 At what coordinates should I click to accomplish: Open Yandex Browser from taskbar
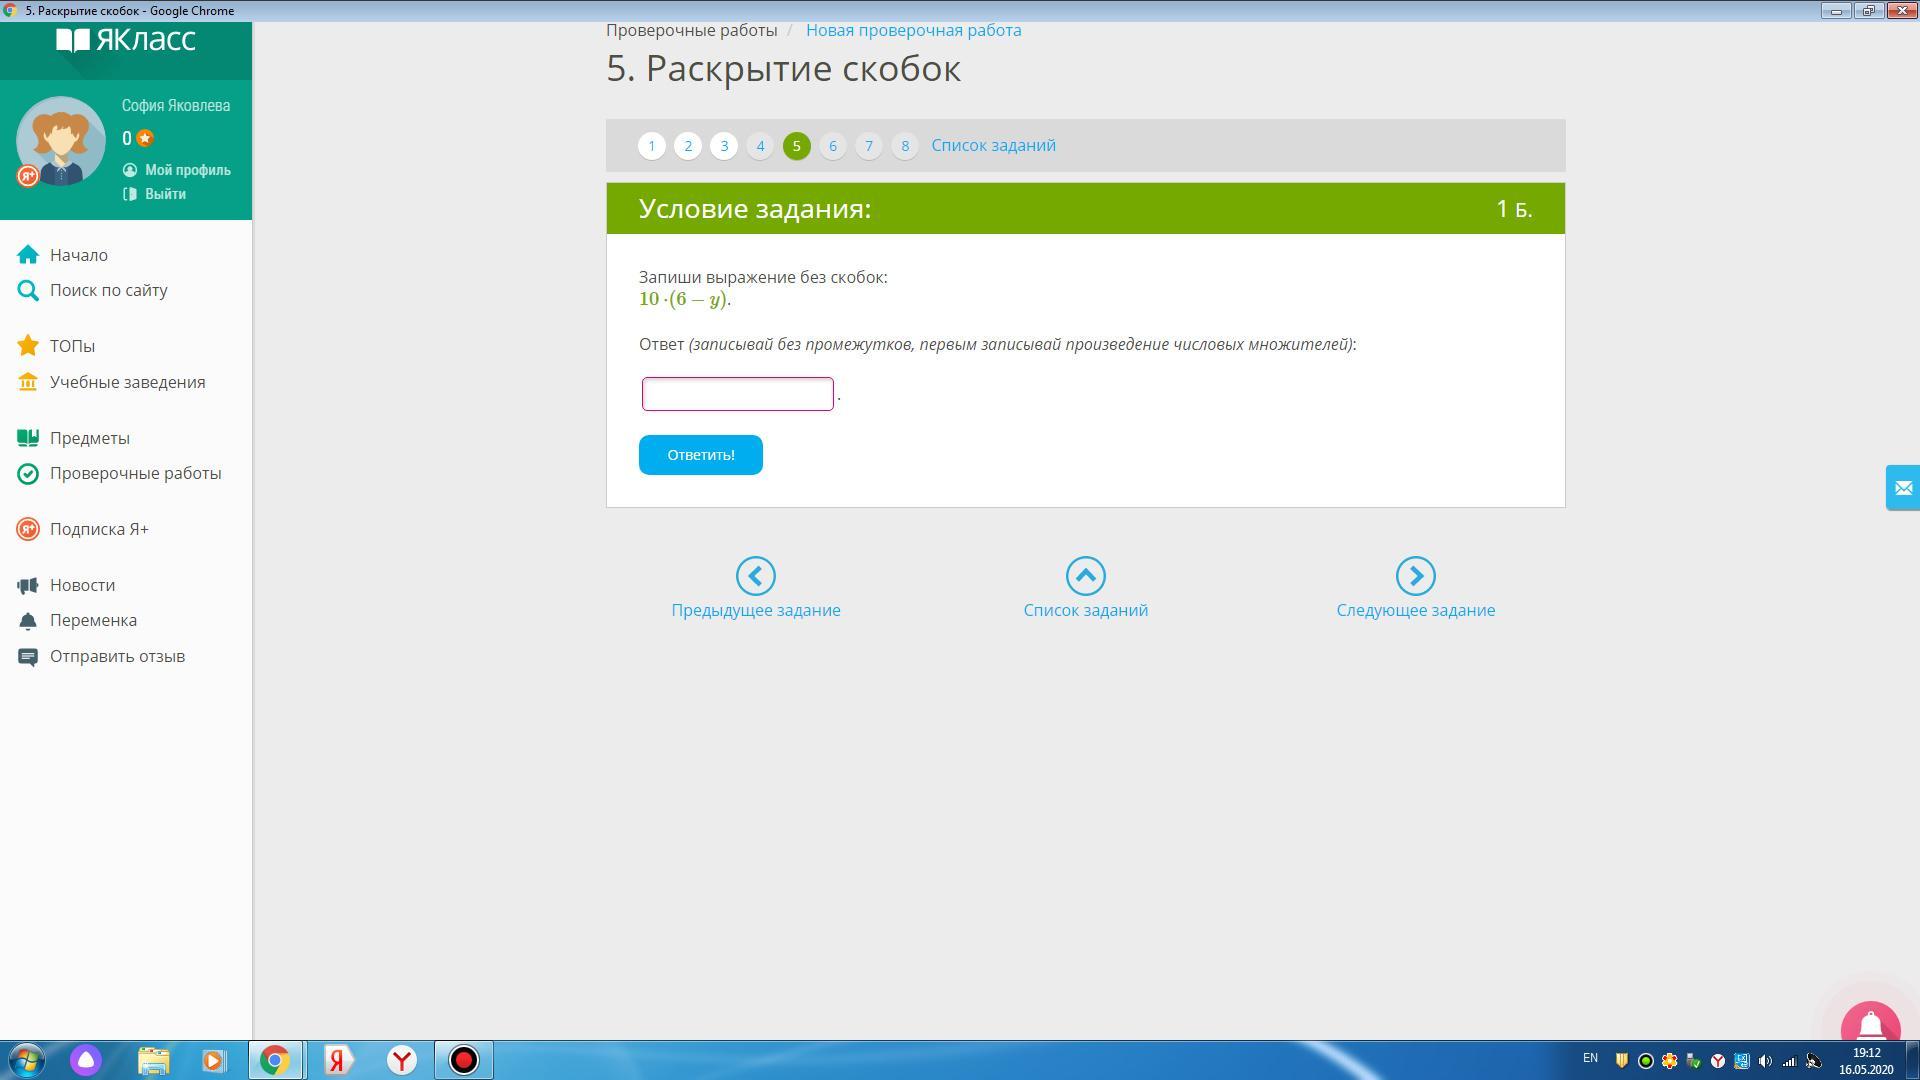[402, 1060]
